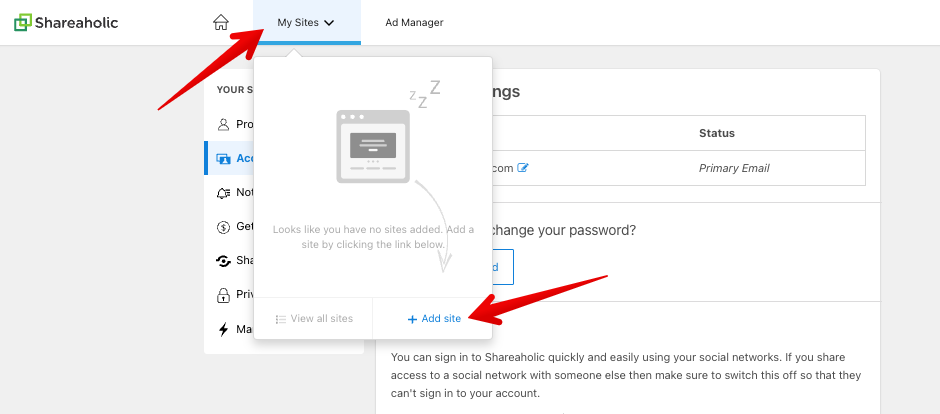Click the change password button
940x414 pixels.
click(502, 267)
